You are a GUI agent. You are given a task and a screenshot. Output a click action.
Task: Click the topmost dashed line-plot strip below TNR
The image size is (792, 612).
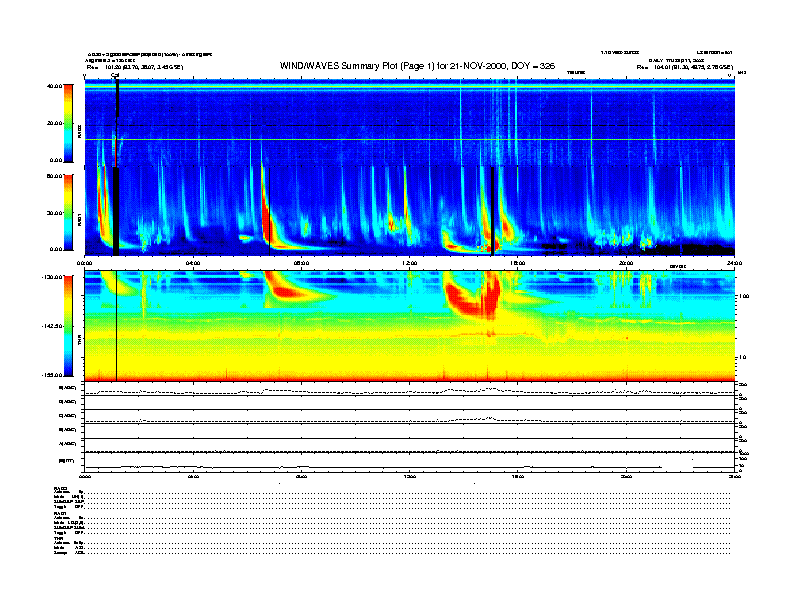[x=410, y=389]
